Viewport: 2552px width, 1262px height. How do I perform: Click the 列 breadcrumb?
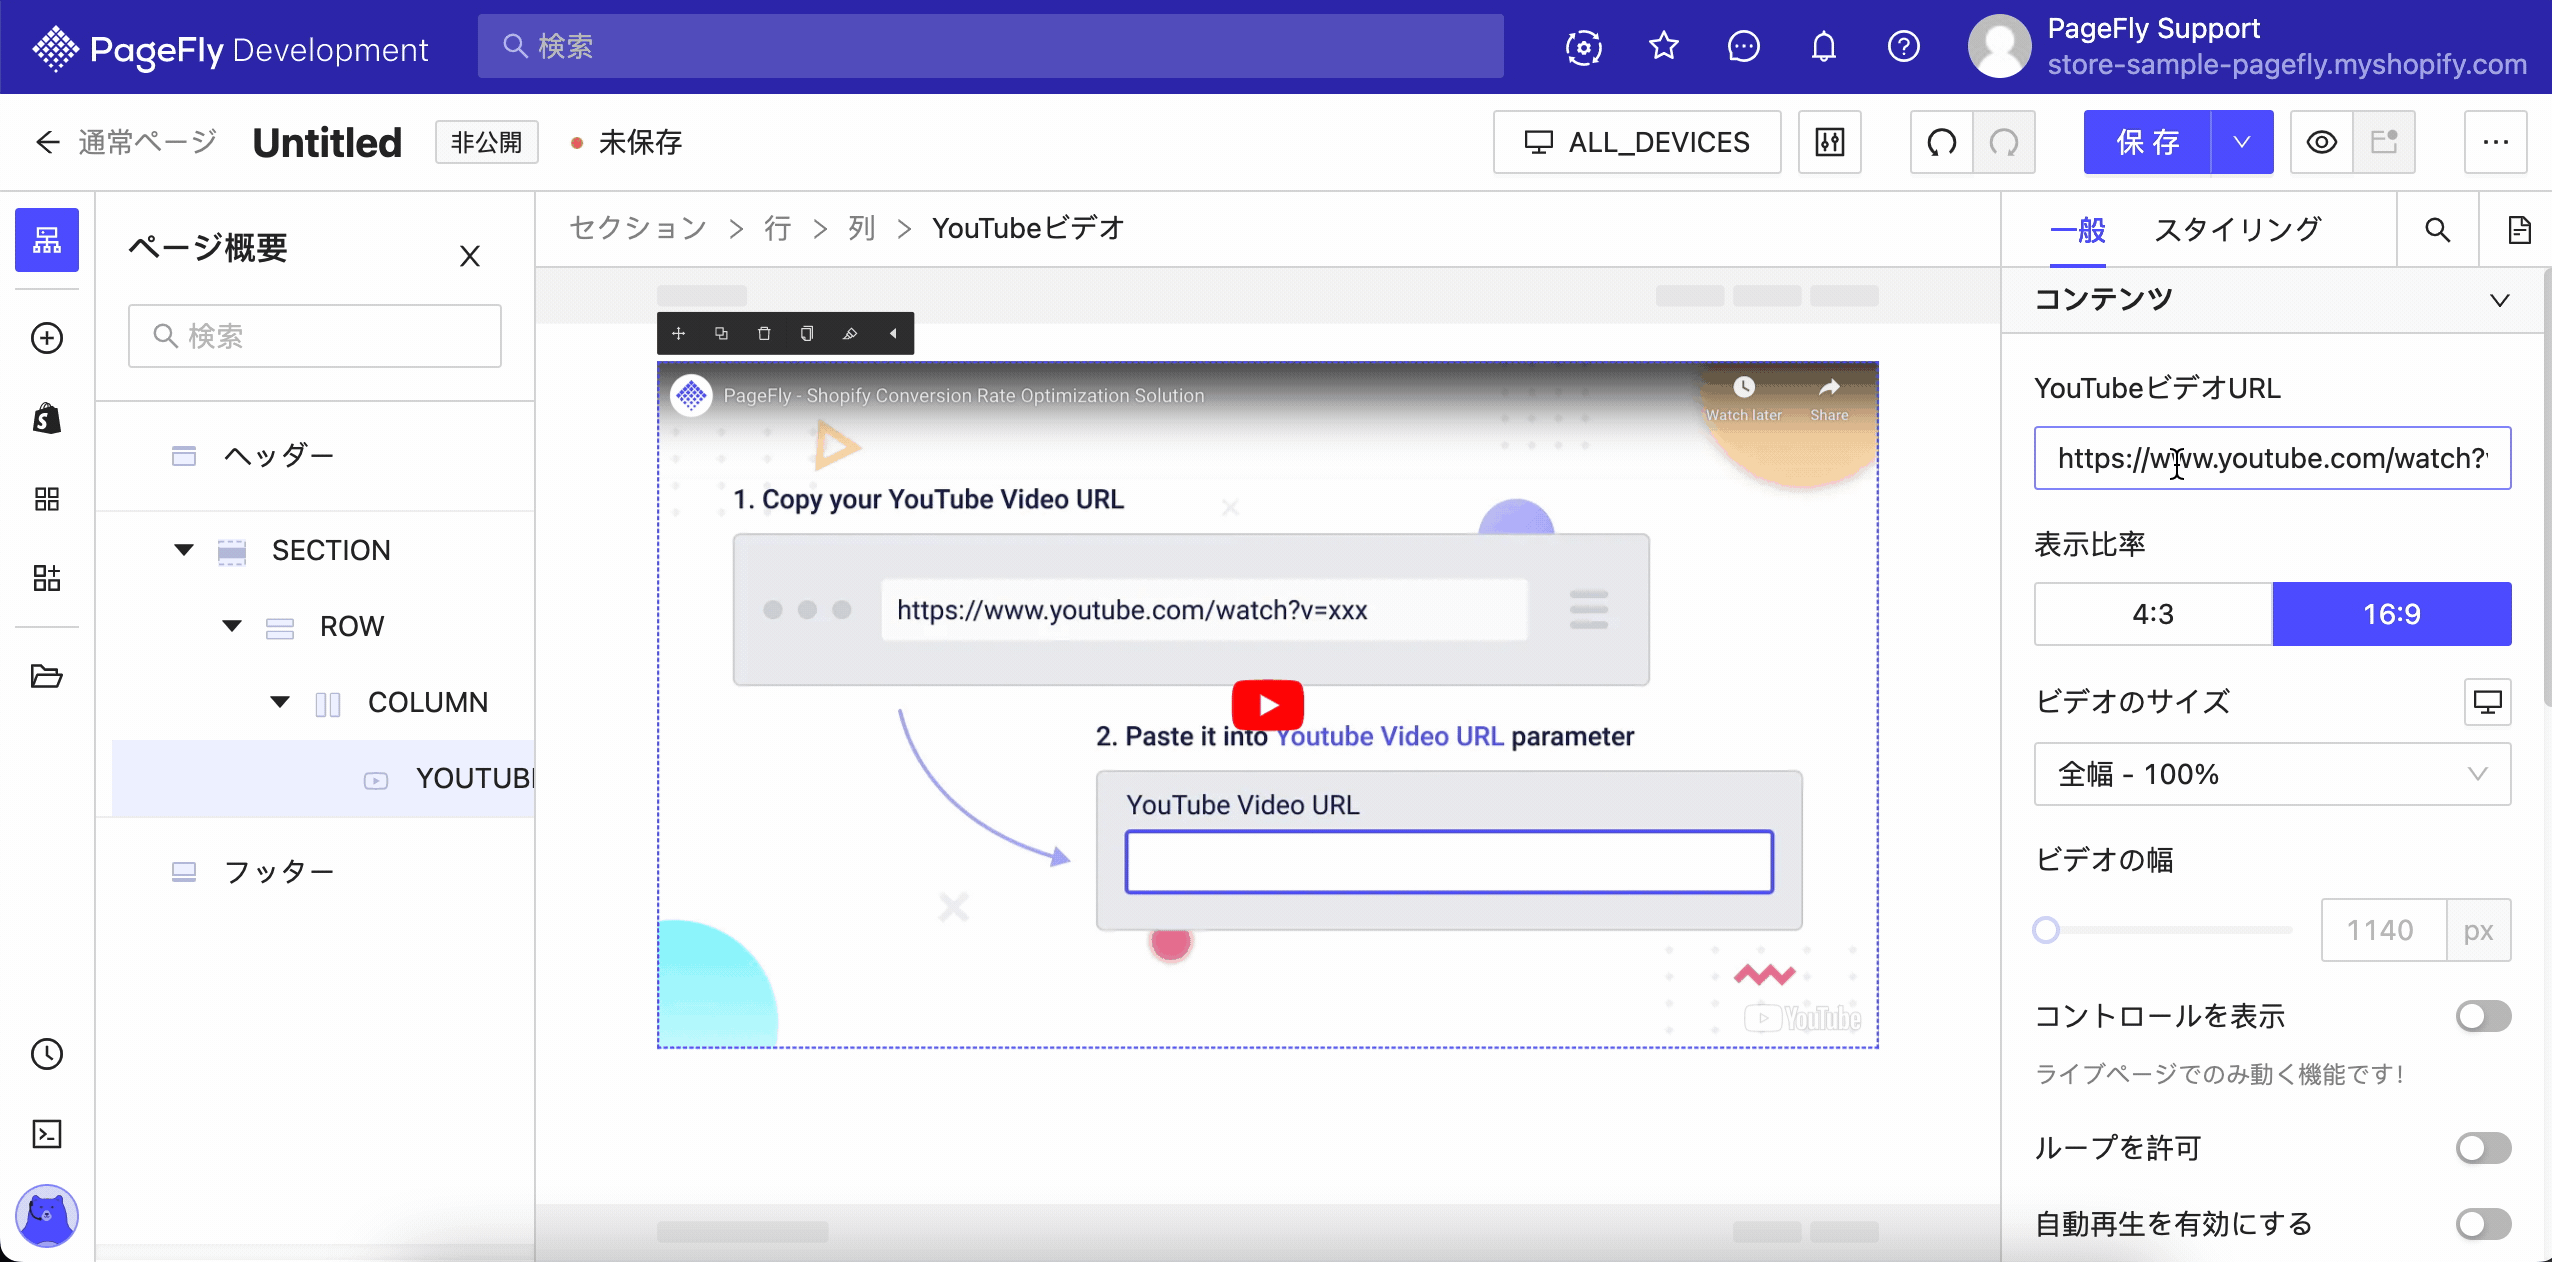click(862, 228)
